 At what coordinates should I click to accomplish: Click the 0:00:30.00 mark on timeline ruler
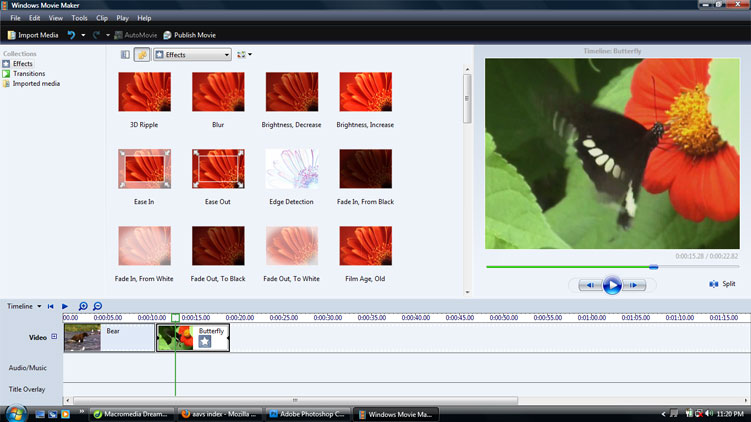click(328, 318)
